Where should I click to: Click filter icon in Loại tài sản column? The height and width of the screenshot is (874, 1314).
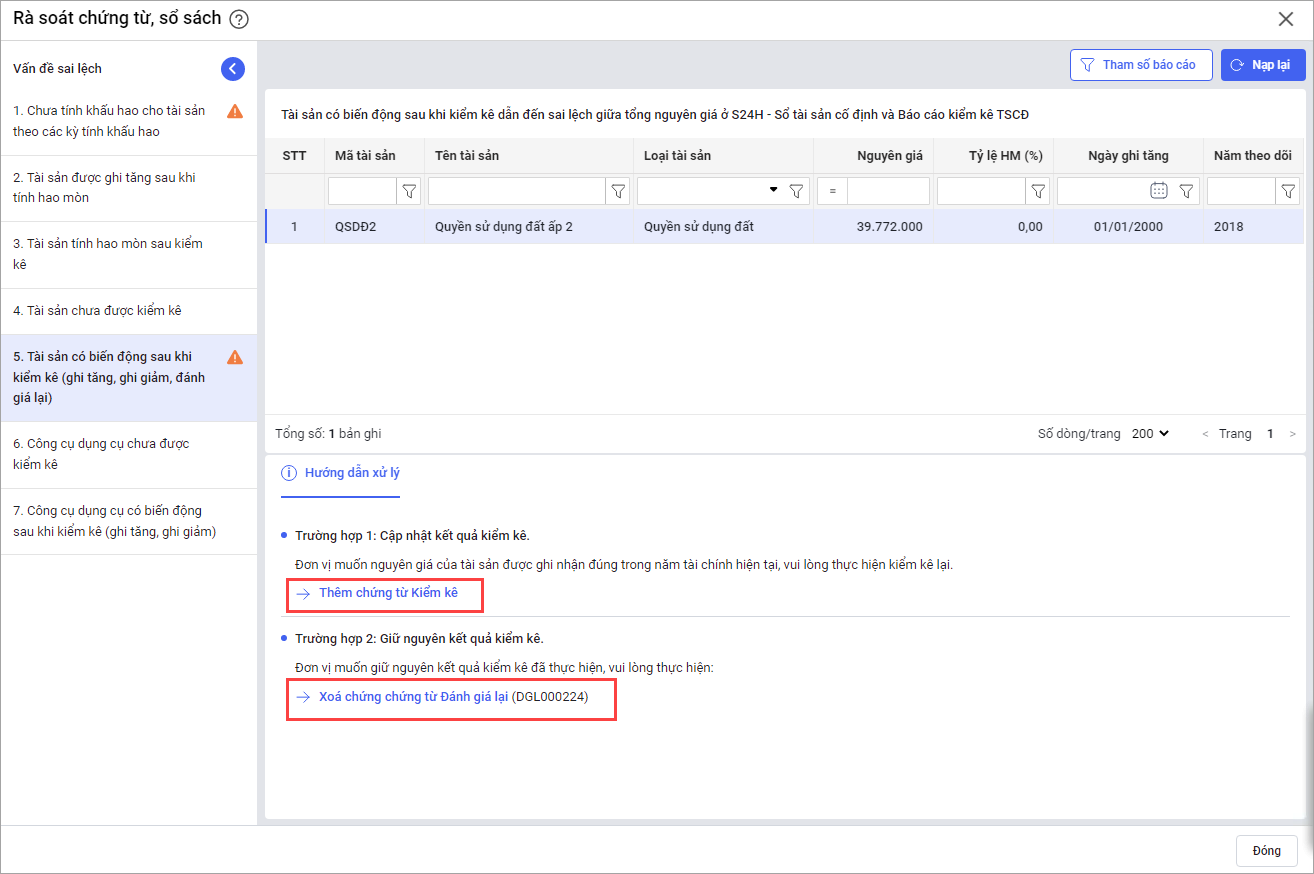796,191
